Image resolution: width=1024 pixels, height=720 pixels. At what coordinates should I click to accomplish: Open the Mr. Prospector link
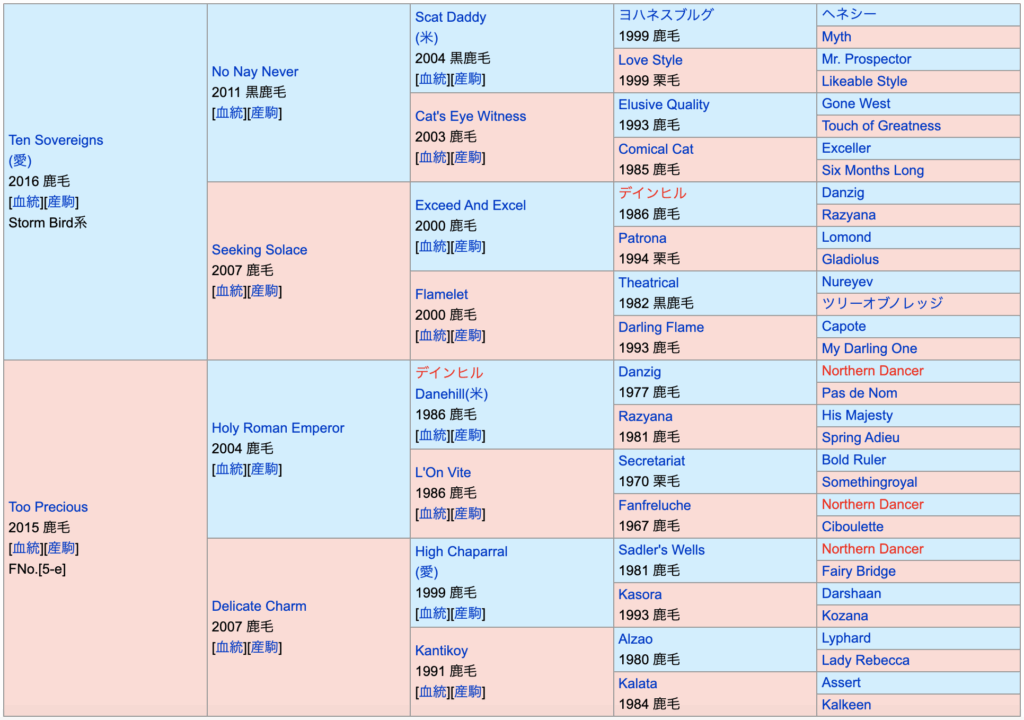coord(866,59)
